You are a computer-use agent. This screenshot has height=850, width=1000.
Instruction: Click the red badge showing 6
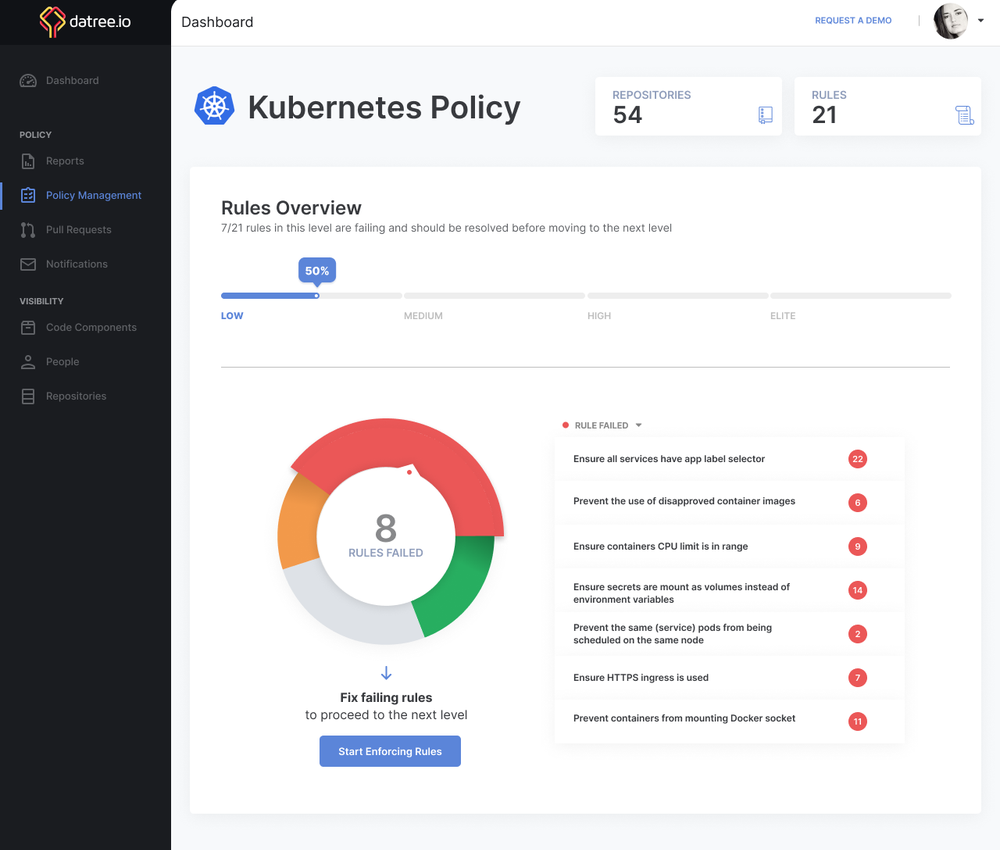pyautogui.click(x=857, y=502)
